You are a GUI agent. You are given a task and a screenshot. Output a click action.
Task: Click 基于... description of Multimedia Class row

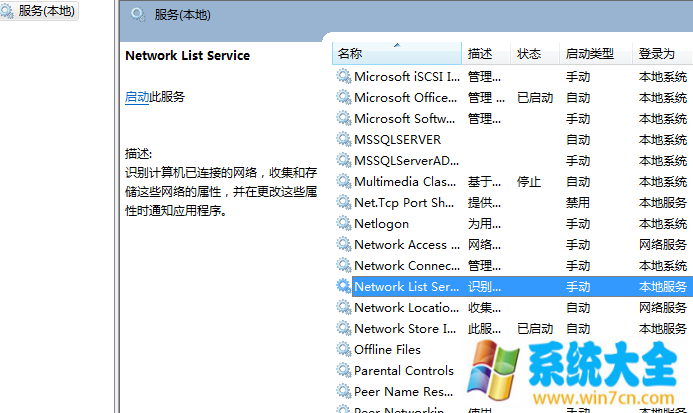tap(484, 181)
